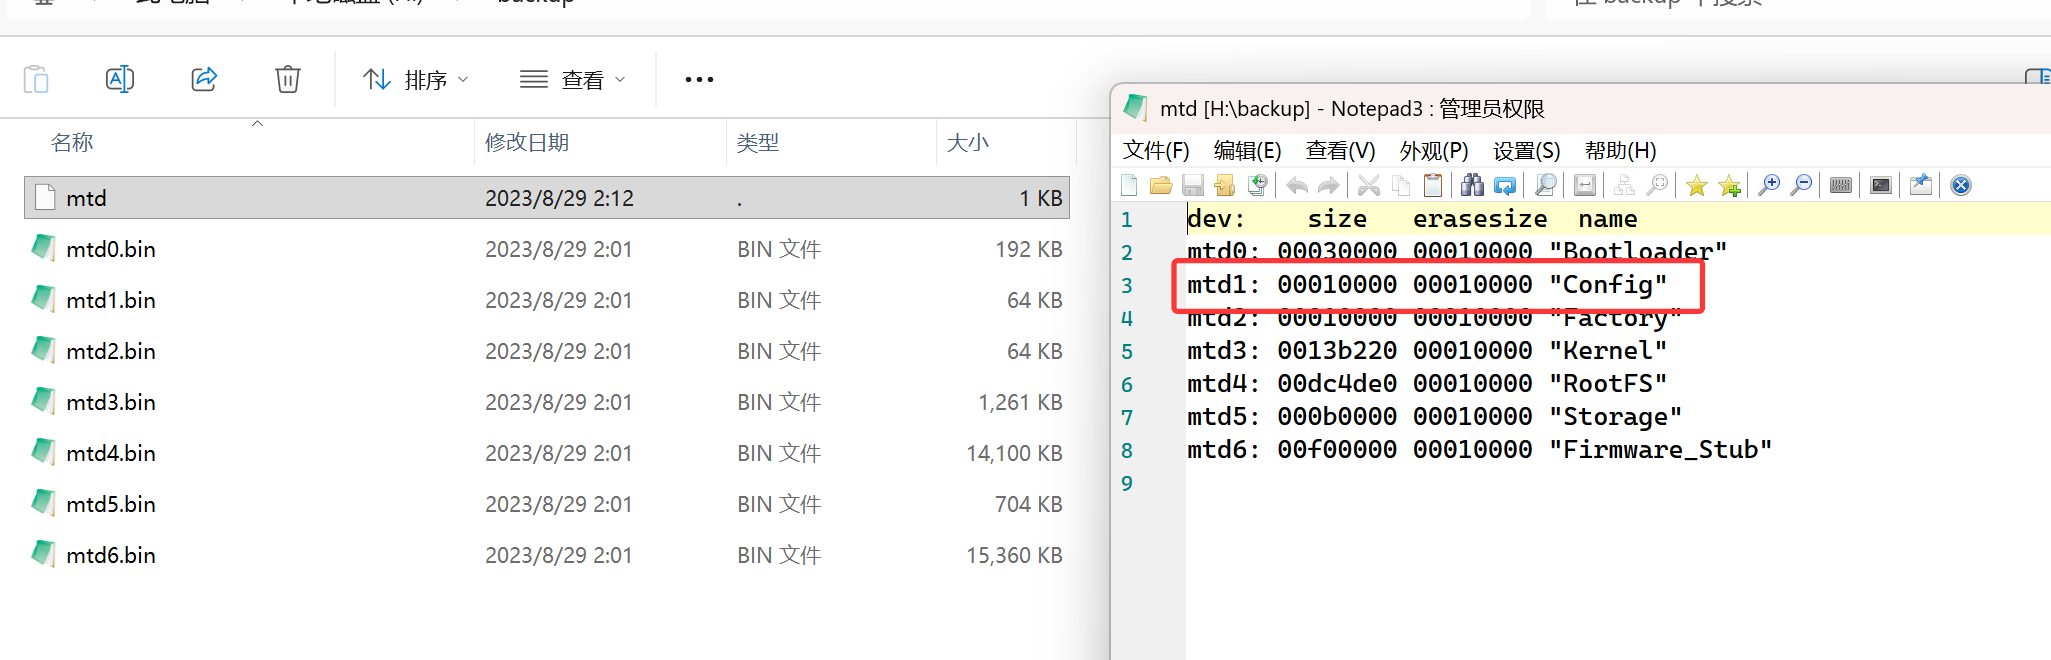2051x660 pixels.
Task: Click the "Storage" text on line 7
Action: (1615, 417)
